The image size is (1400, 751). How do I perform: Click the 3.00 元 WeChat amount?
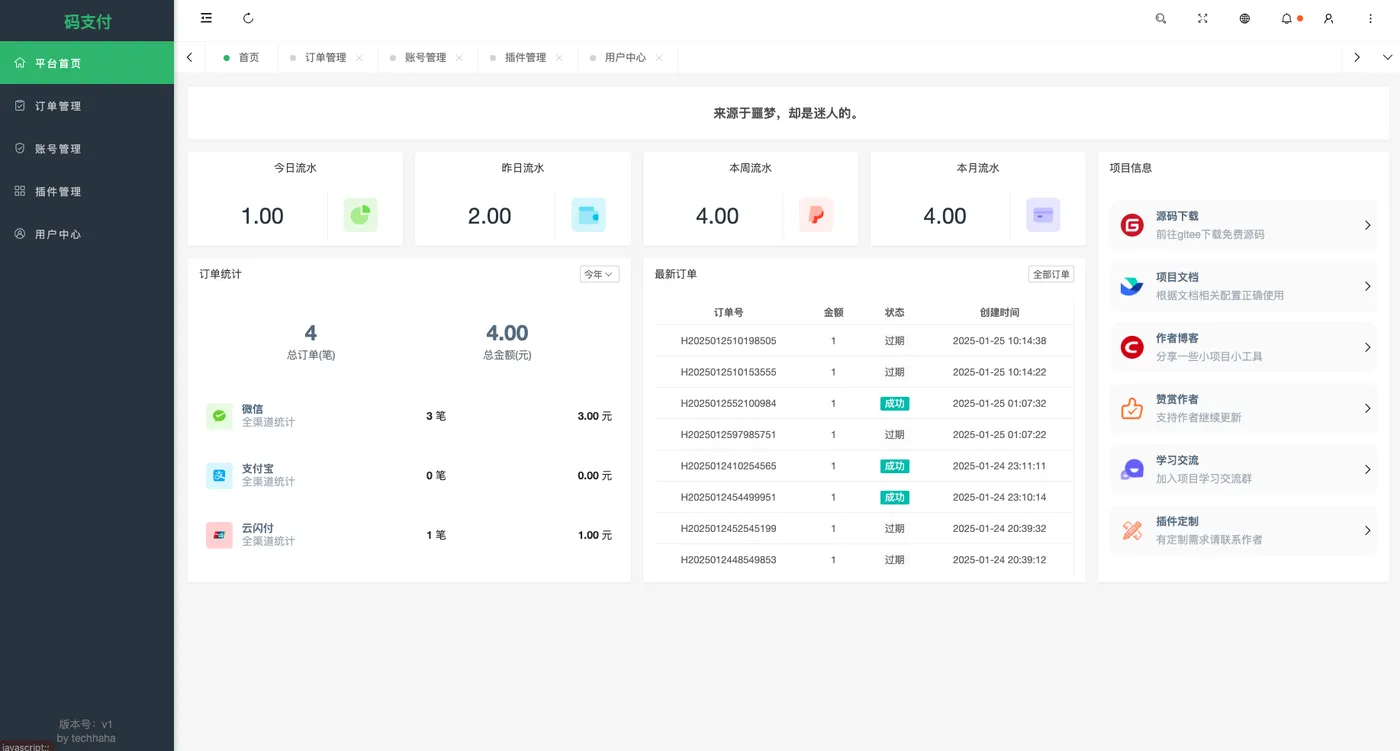pyautogui.click(x=594, y=416)
